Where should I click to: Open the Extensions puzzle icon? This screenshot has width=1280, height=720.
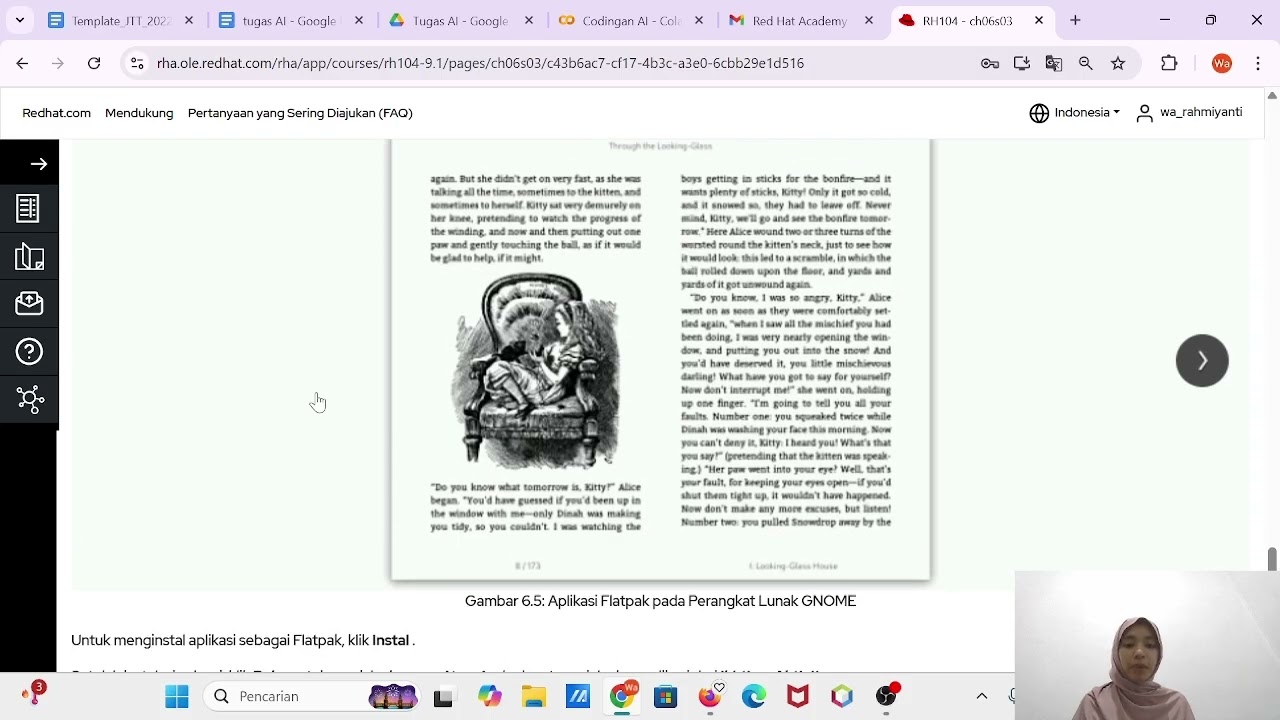1169,63
